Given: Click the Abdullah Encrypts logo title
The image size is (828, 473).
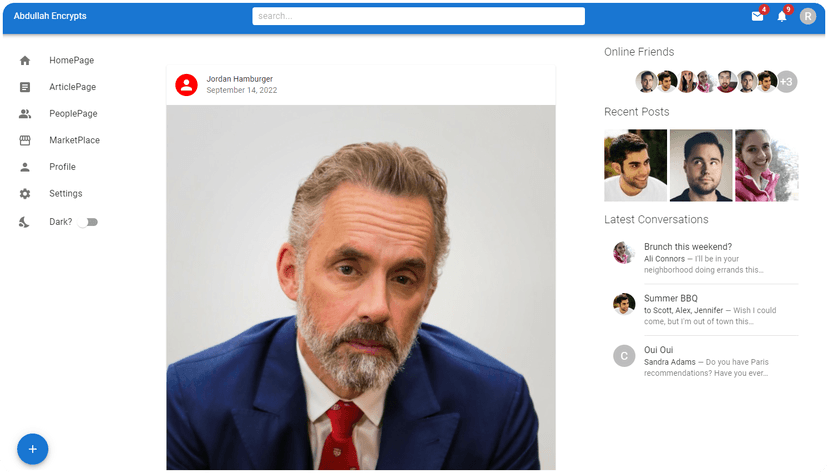Looking at the screenshot, I should (50, 16).
